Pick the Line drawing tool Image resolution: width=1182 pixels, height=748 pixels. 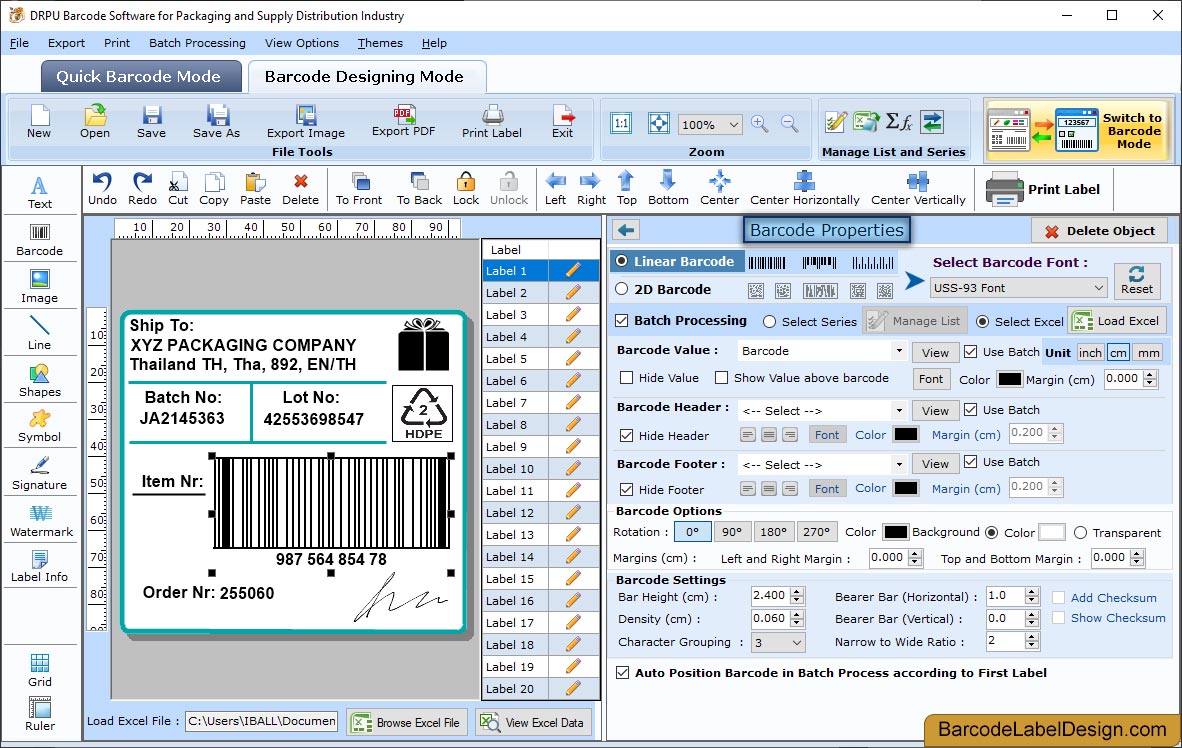(39, 333)
